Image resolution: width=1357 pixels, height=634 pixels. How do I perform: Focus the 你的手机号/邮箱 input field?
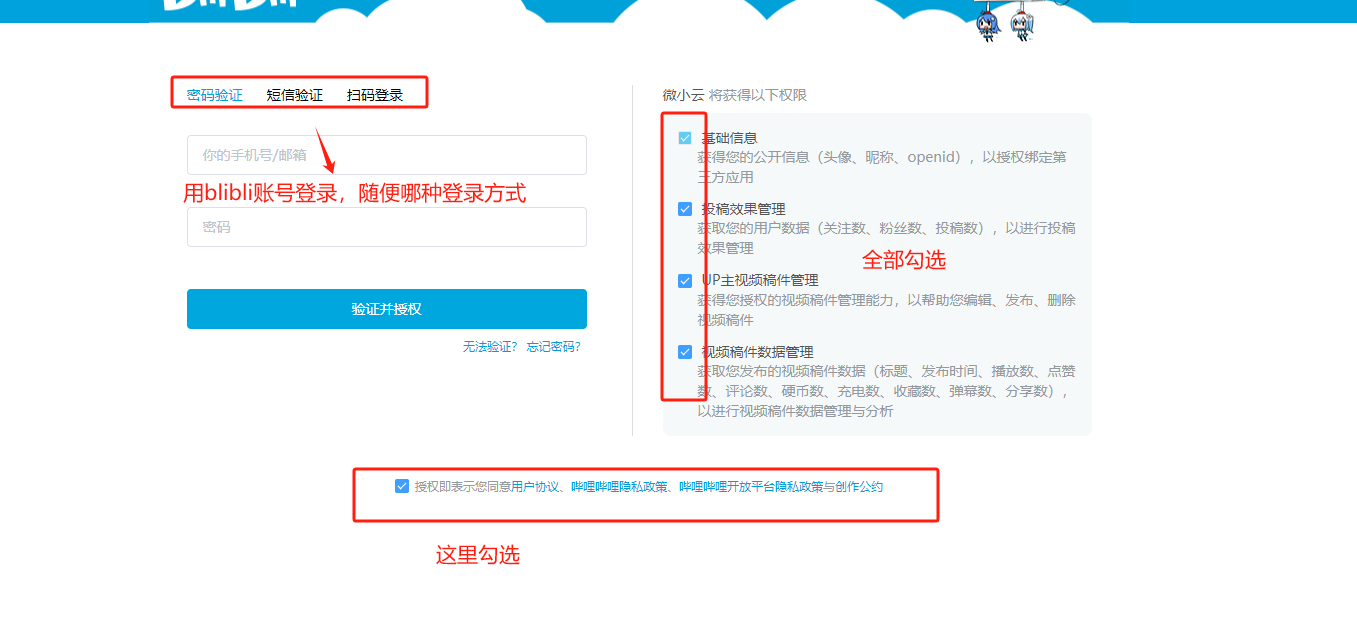pos(387,155)
